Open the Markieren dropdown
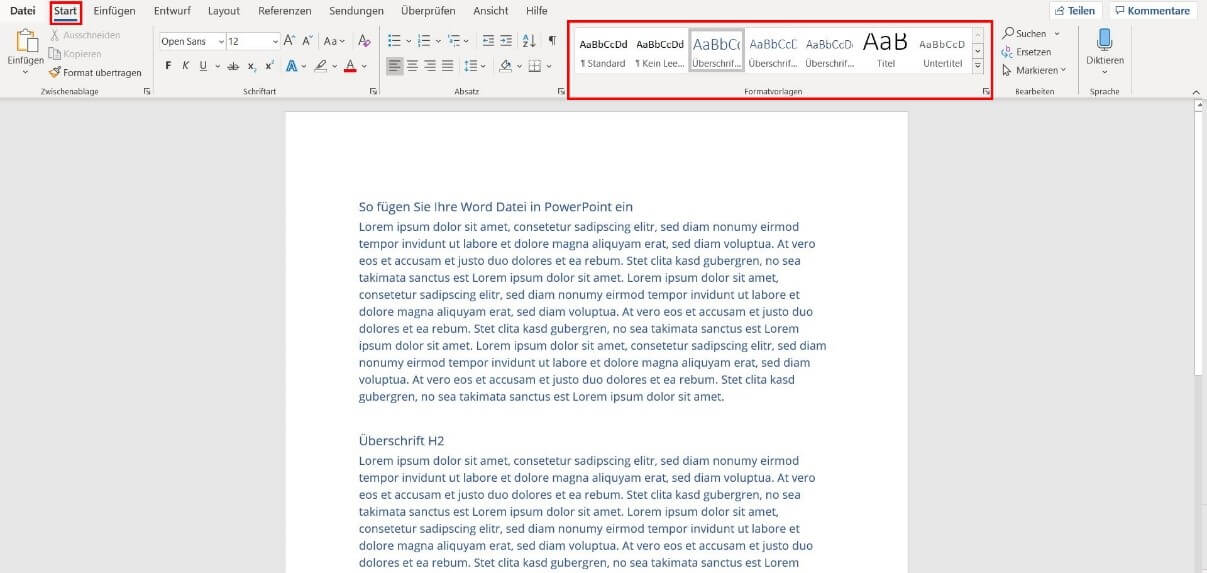The height and width of the screenshot is (573, 1207). 1035,70
